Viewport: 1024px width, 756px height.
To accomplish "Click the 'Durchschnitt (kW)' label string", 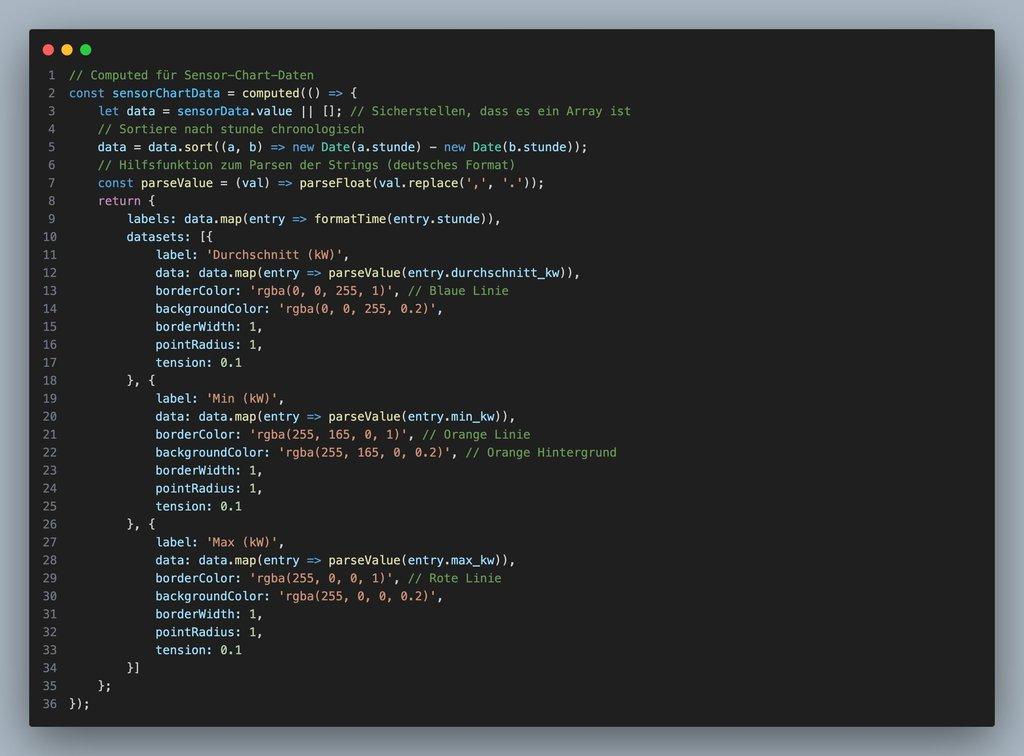I will (276, 255).
